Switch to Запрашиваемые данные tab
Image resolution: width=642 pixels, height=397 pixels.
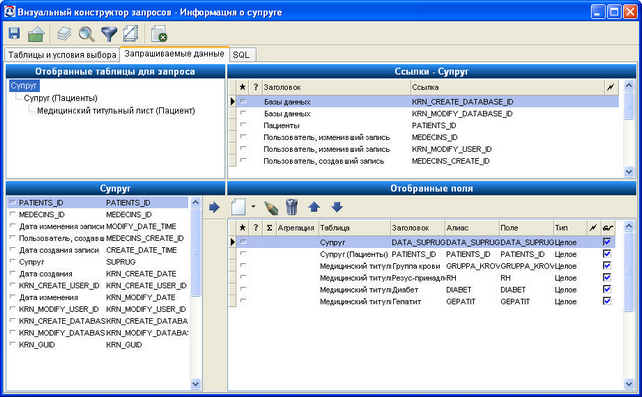click(174, 54)
